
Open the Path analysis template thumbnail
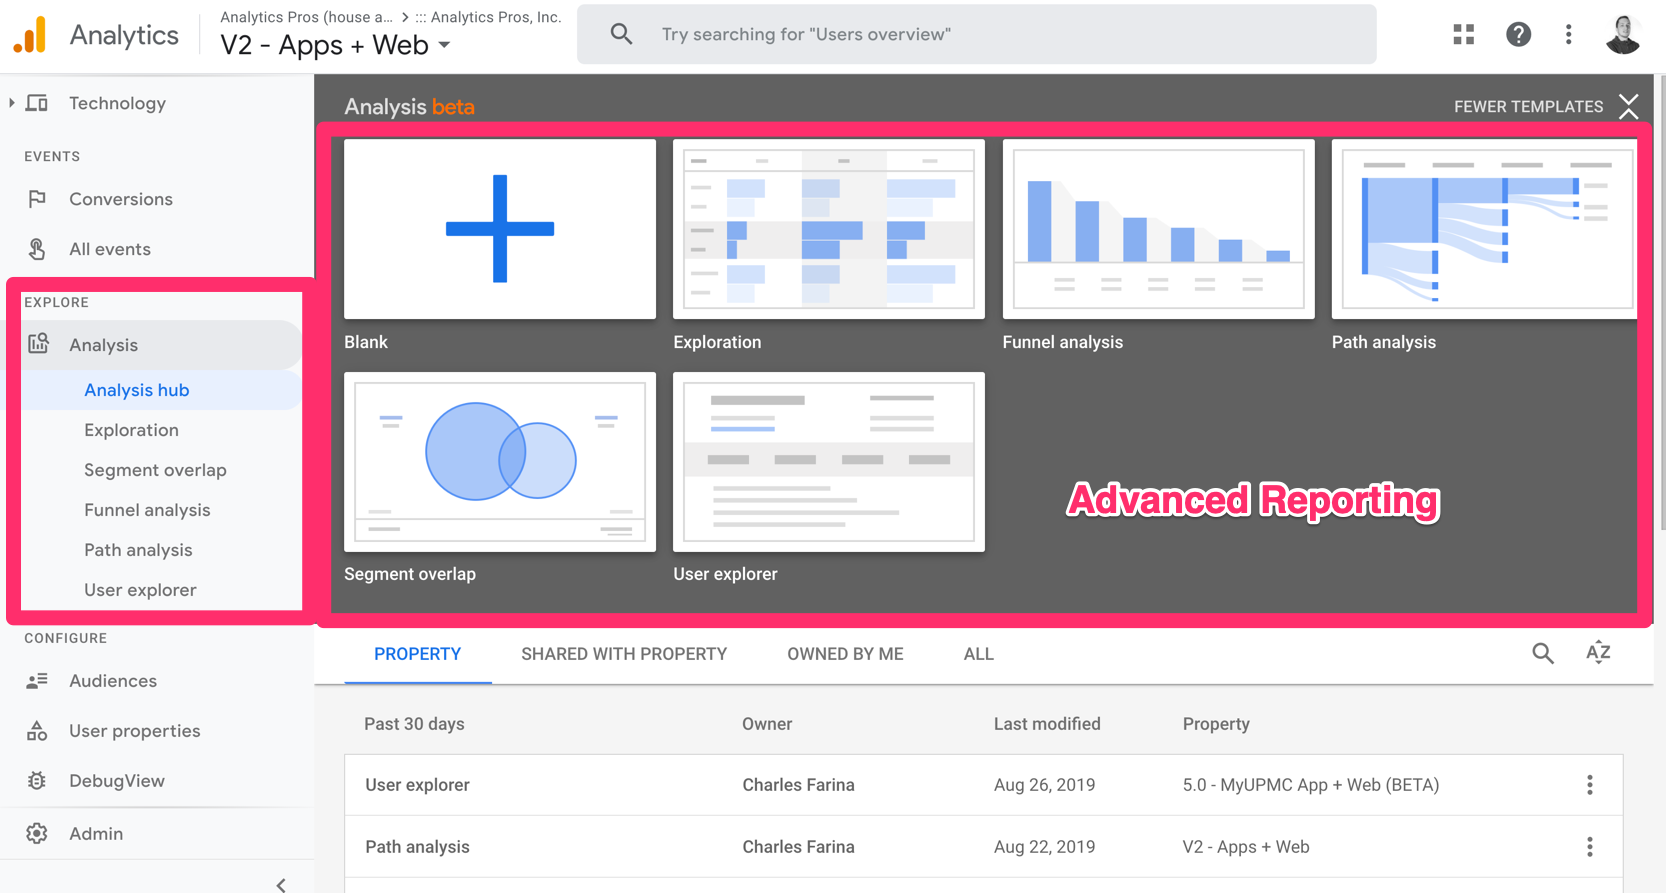pos(1484,229)
